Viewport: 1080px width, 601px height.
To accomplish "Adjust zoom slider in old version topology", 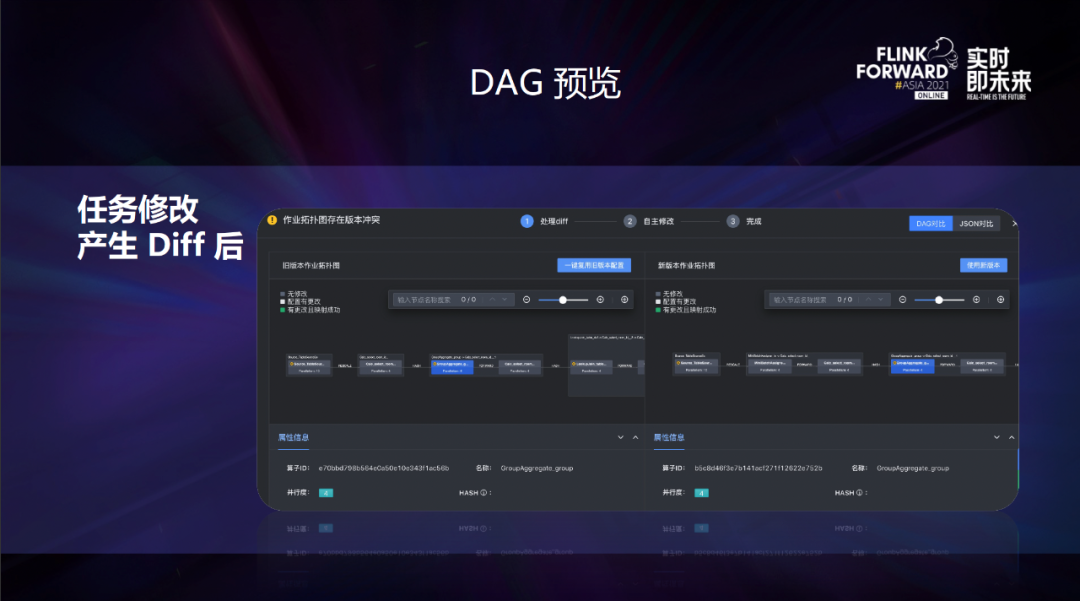I will [x=563, y=299].
